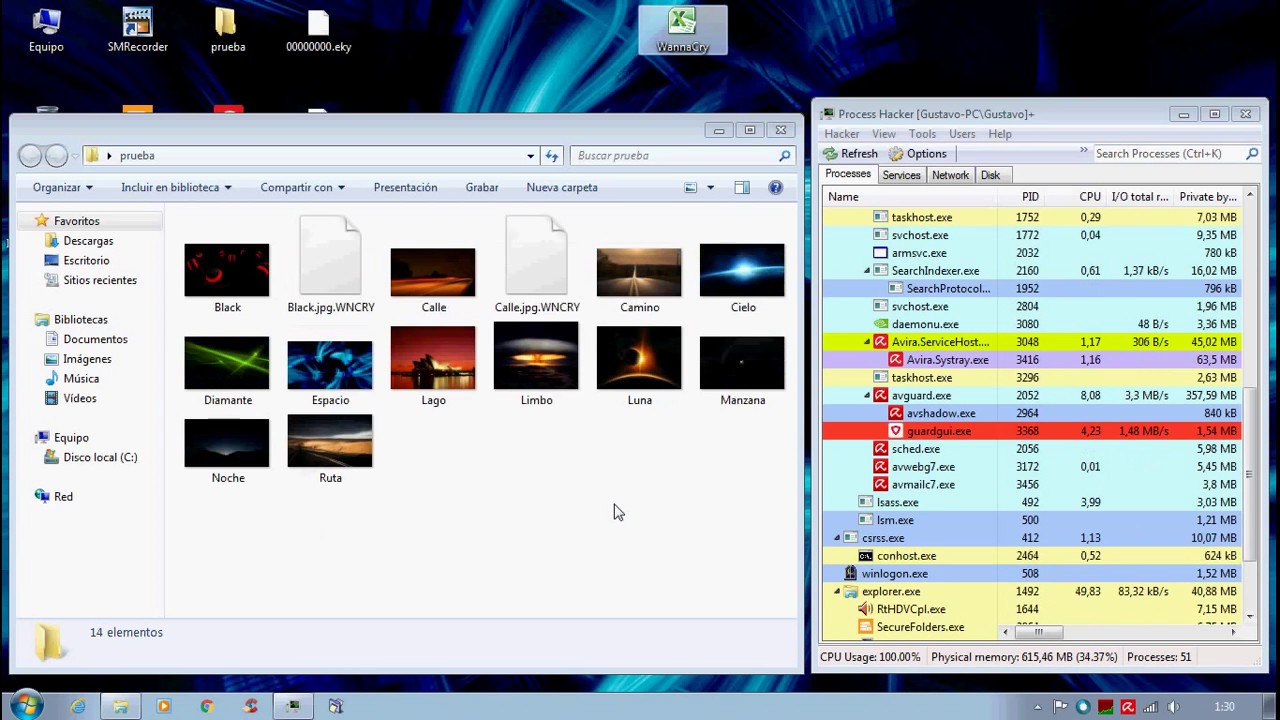Image resolution: width=1280 pixels, height=720 pixels.
Task: Click Nueva carpeta in Explorer toolbar
Action: [x=562, y=188]
